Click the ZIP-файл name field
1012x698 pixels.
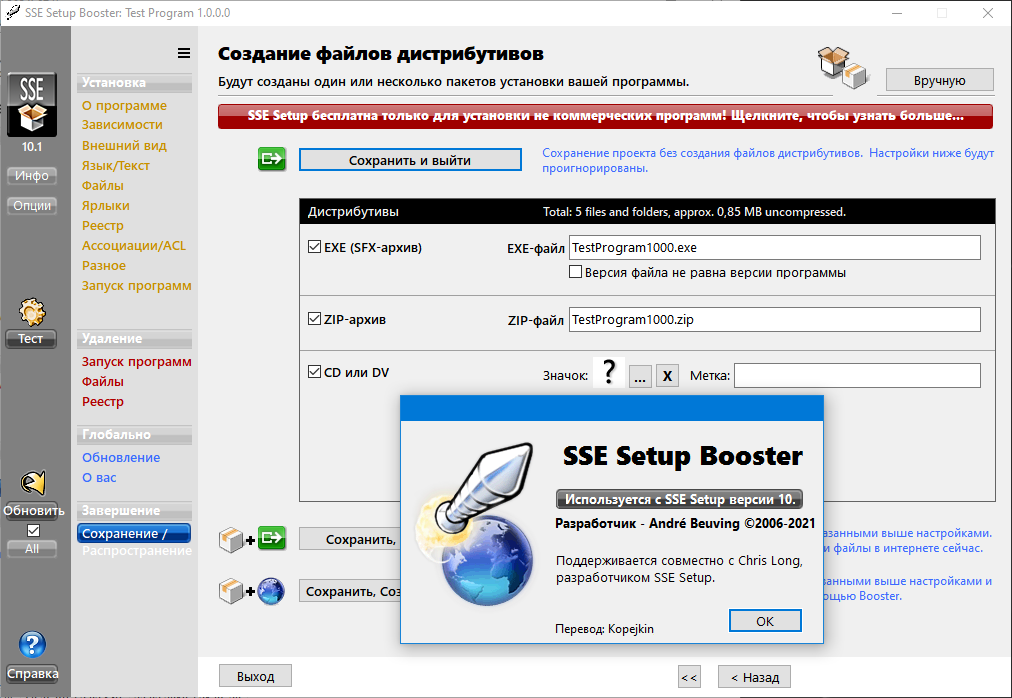(x=774, y=319)
